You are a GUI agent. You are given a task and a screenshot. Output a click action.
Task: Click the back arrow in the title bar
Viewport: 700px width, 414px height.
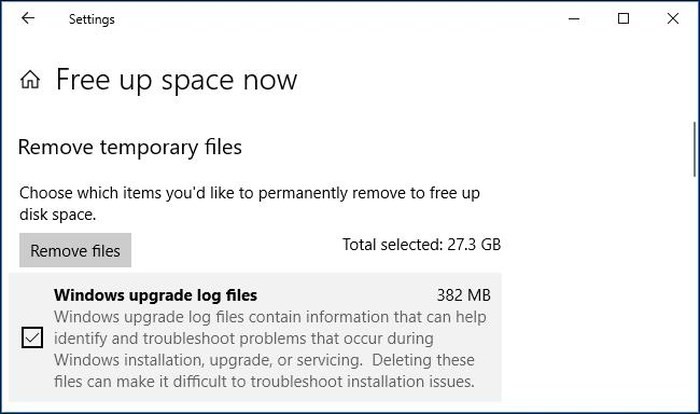(x=27, y=18)
